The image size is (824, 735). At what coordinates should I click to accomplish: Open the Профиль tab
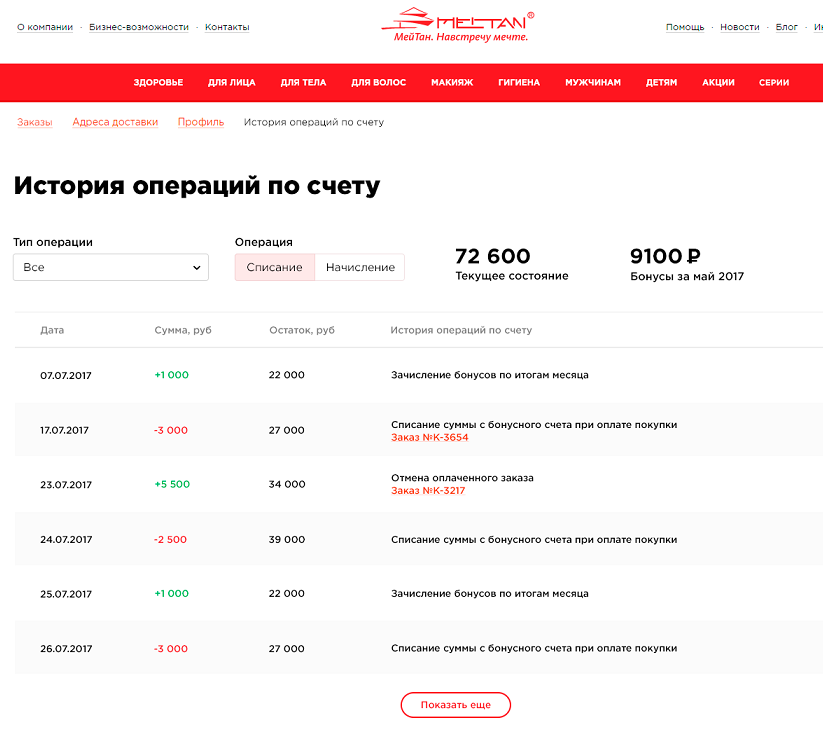tap(201, 122)
